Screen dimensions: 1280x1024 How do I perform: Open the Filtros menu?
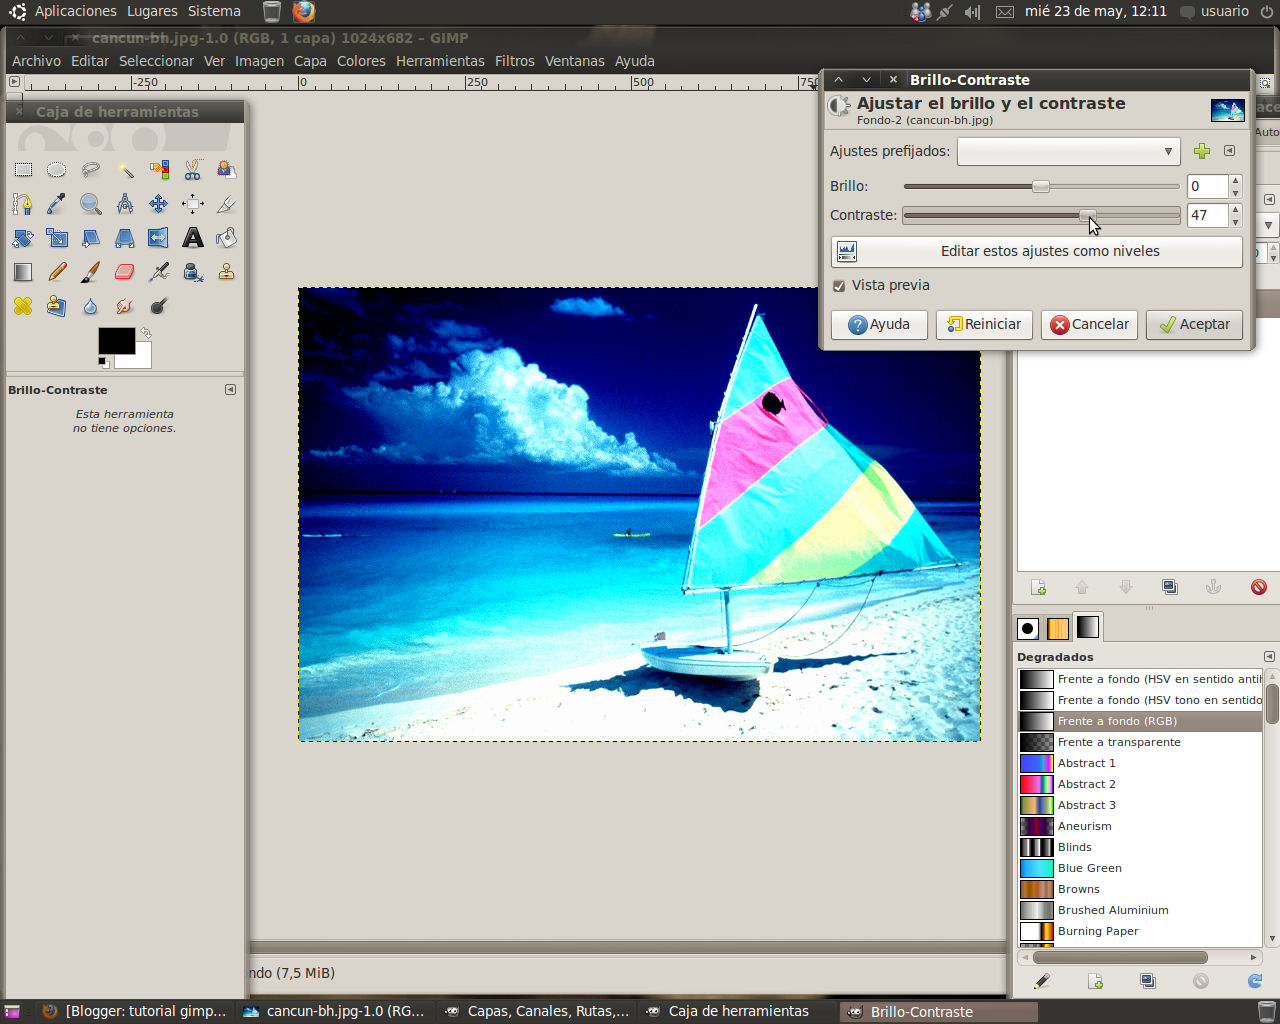514,61
